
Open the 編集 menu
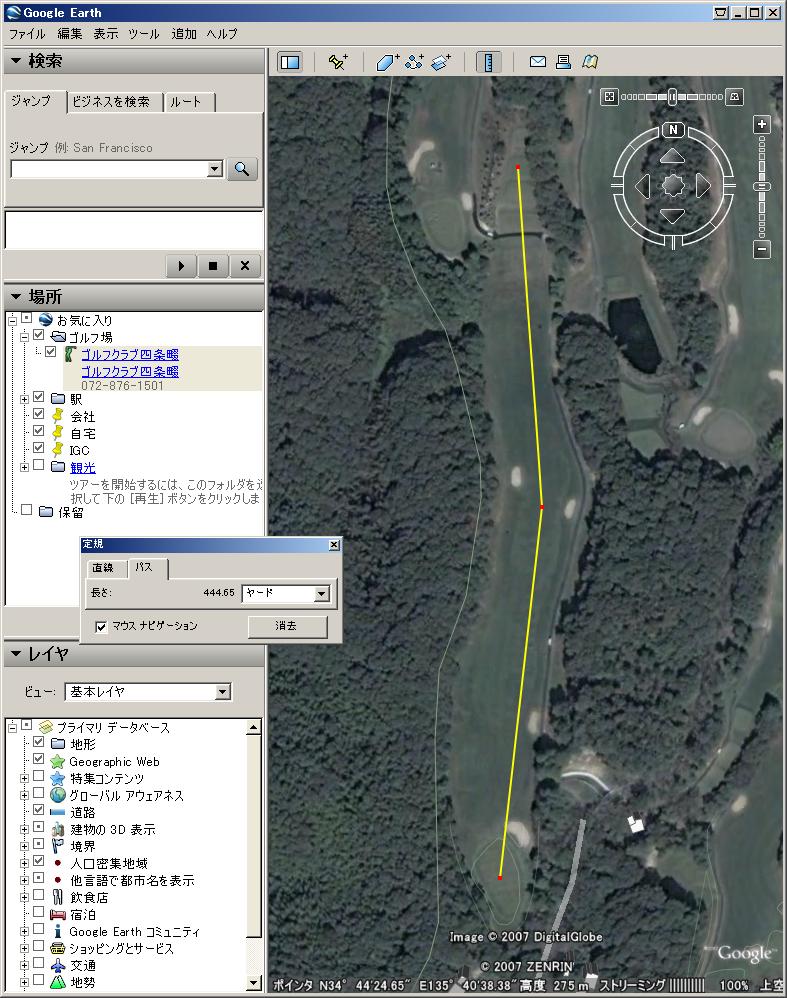click(70, 34)
